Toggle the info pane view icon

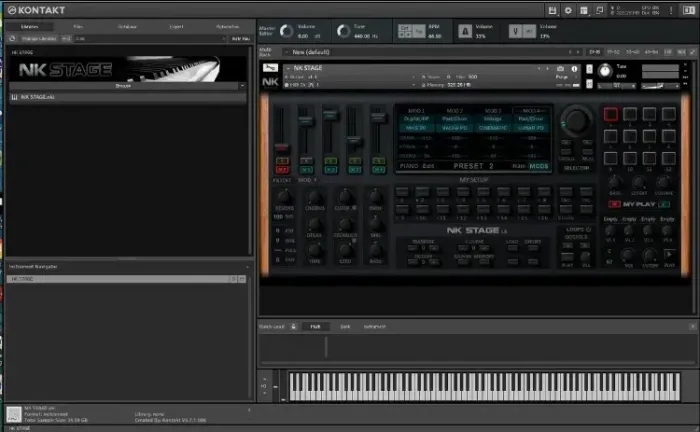click(x=689, y=10)
